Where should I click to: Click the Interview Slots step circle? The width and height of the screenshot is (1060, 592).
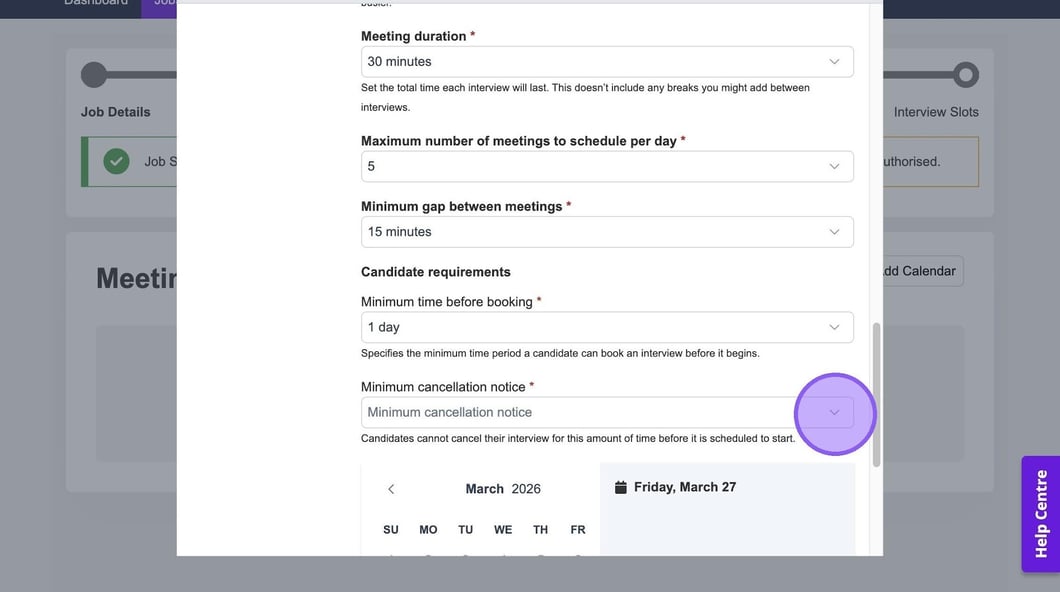[965, 75]
